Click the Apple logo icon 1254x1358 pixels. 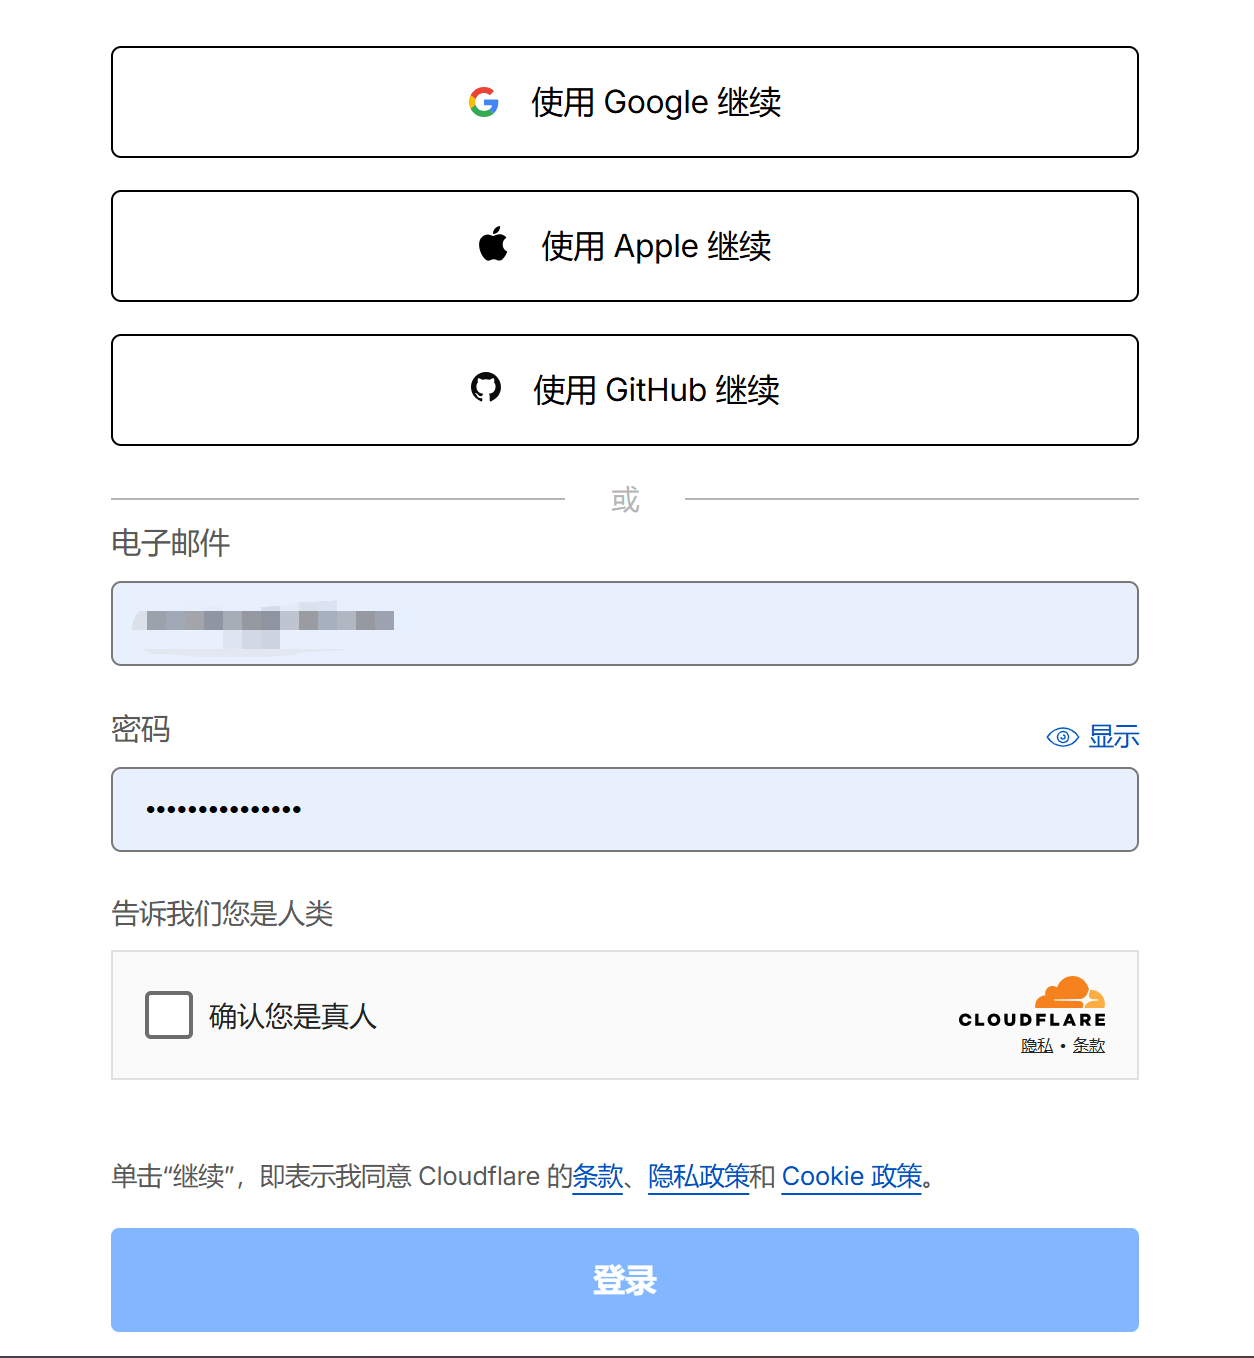(491, 244)
